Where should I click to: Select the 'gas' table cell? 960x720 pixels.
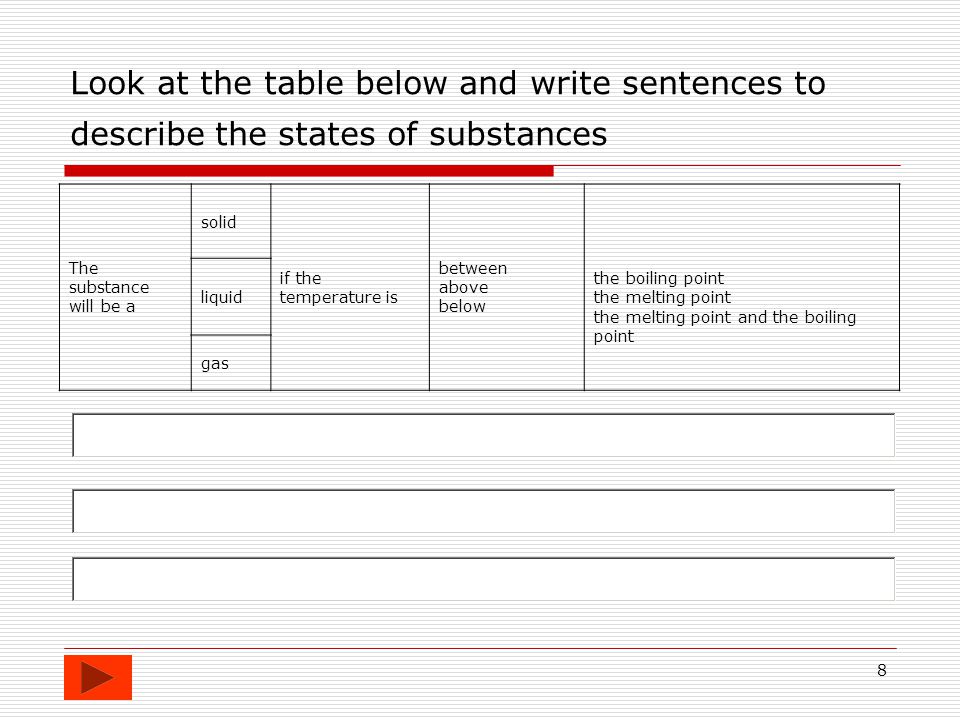pos(231,363)
